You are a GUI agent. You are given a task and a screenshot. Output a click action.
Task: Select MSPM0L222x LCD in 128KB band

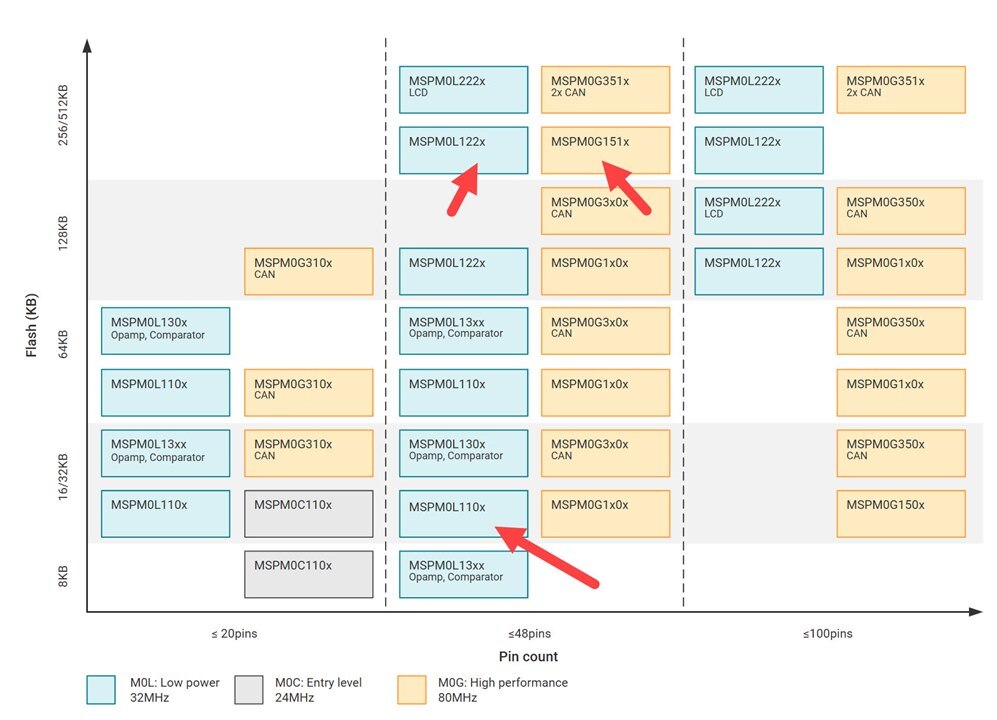click(x=759, y=211)
